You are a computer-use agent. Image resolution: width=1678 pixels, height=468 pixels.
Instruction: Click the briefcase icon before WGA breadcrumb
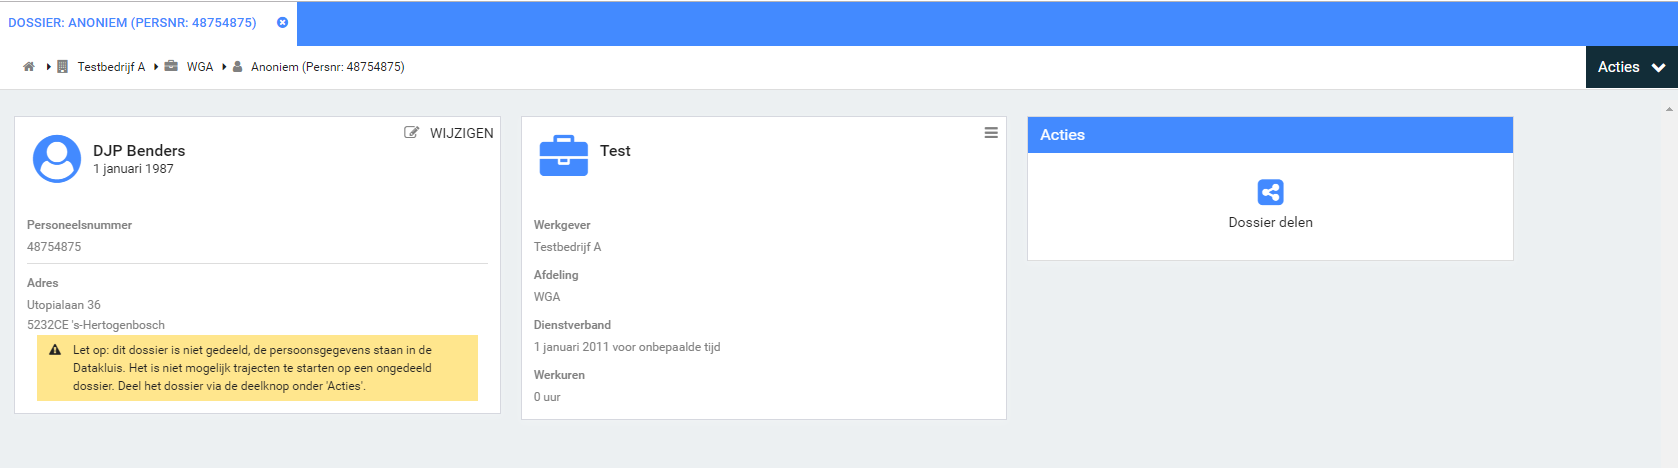click(171, 67)
